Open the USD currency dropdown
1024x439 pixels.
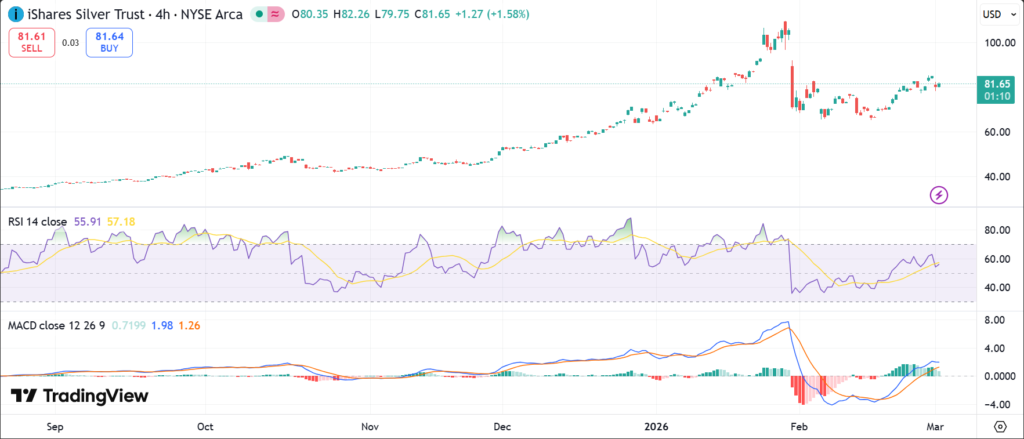[x=997, y=15]
